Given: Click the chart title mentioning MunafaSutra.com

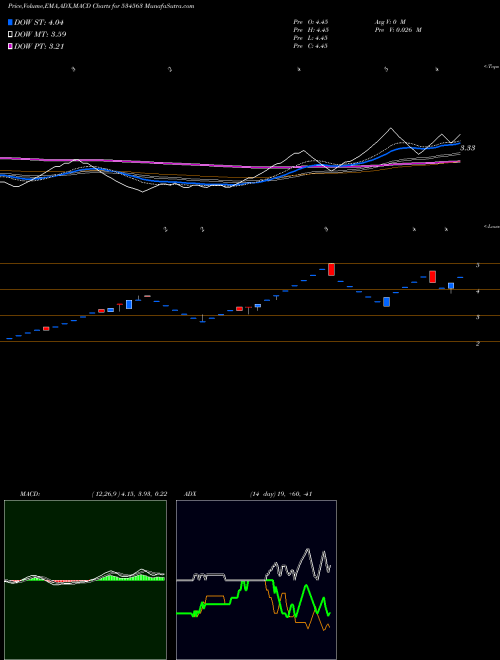Looking at the screenshot, I should 101,6.
